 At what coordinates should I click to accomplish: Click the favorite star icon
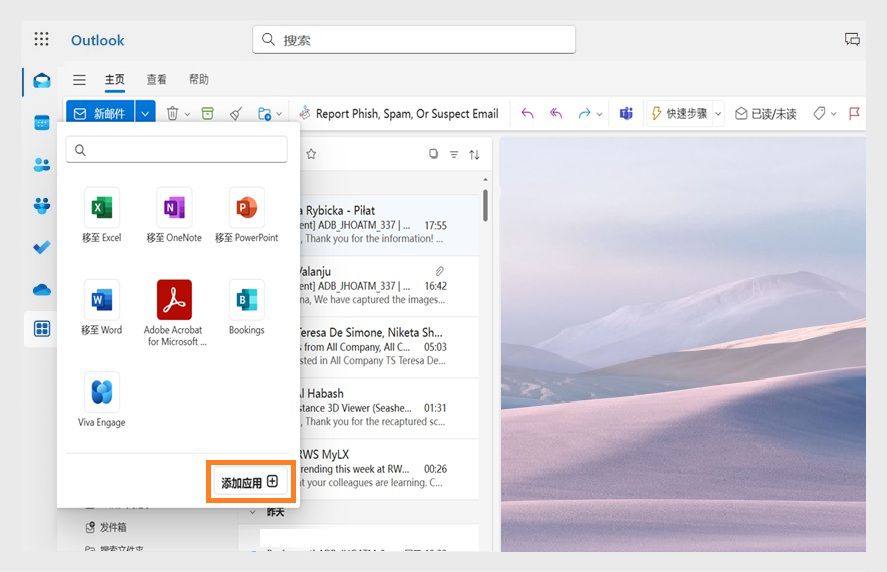(311, 154)
